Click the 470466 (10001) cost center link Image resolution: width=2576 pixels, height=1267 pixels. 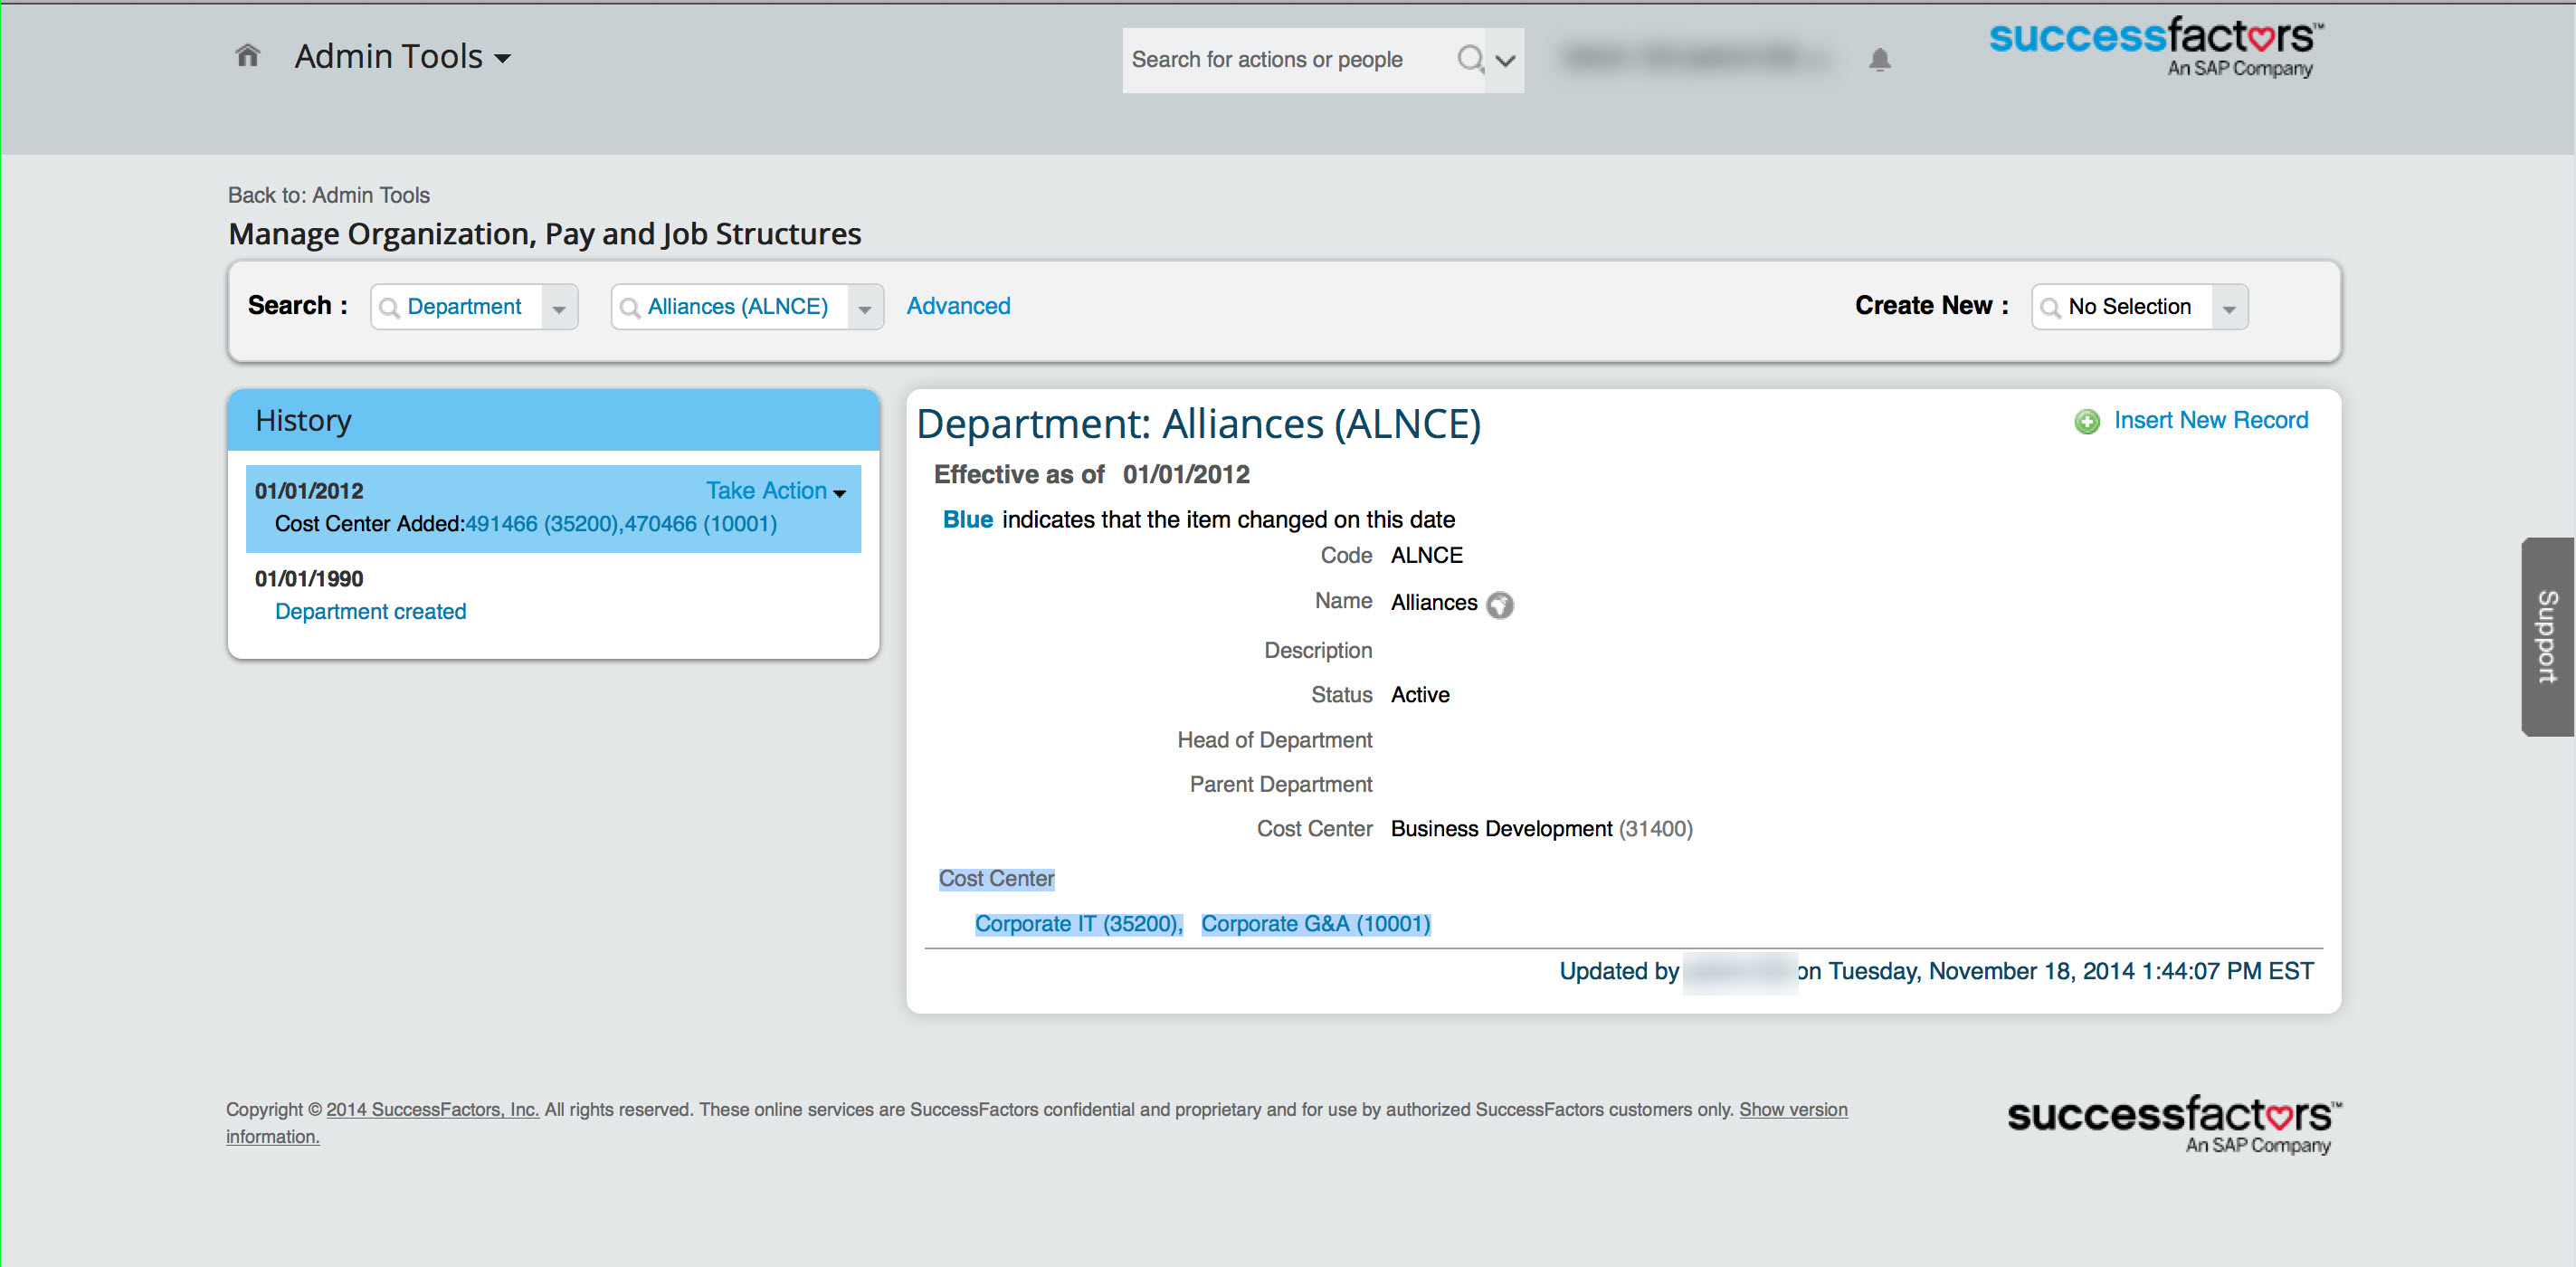click(x=700, y=524)
